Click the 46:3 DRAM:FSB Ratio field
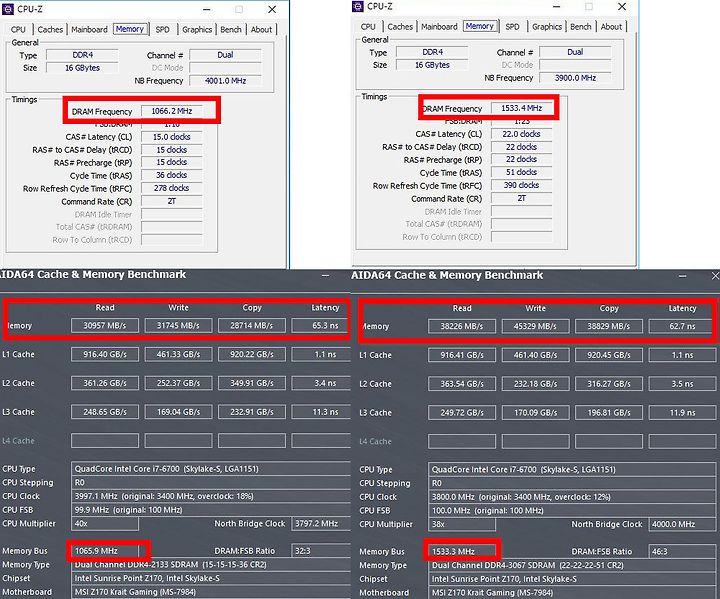This screenshot has width=720, height=599. (682, 552)
